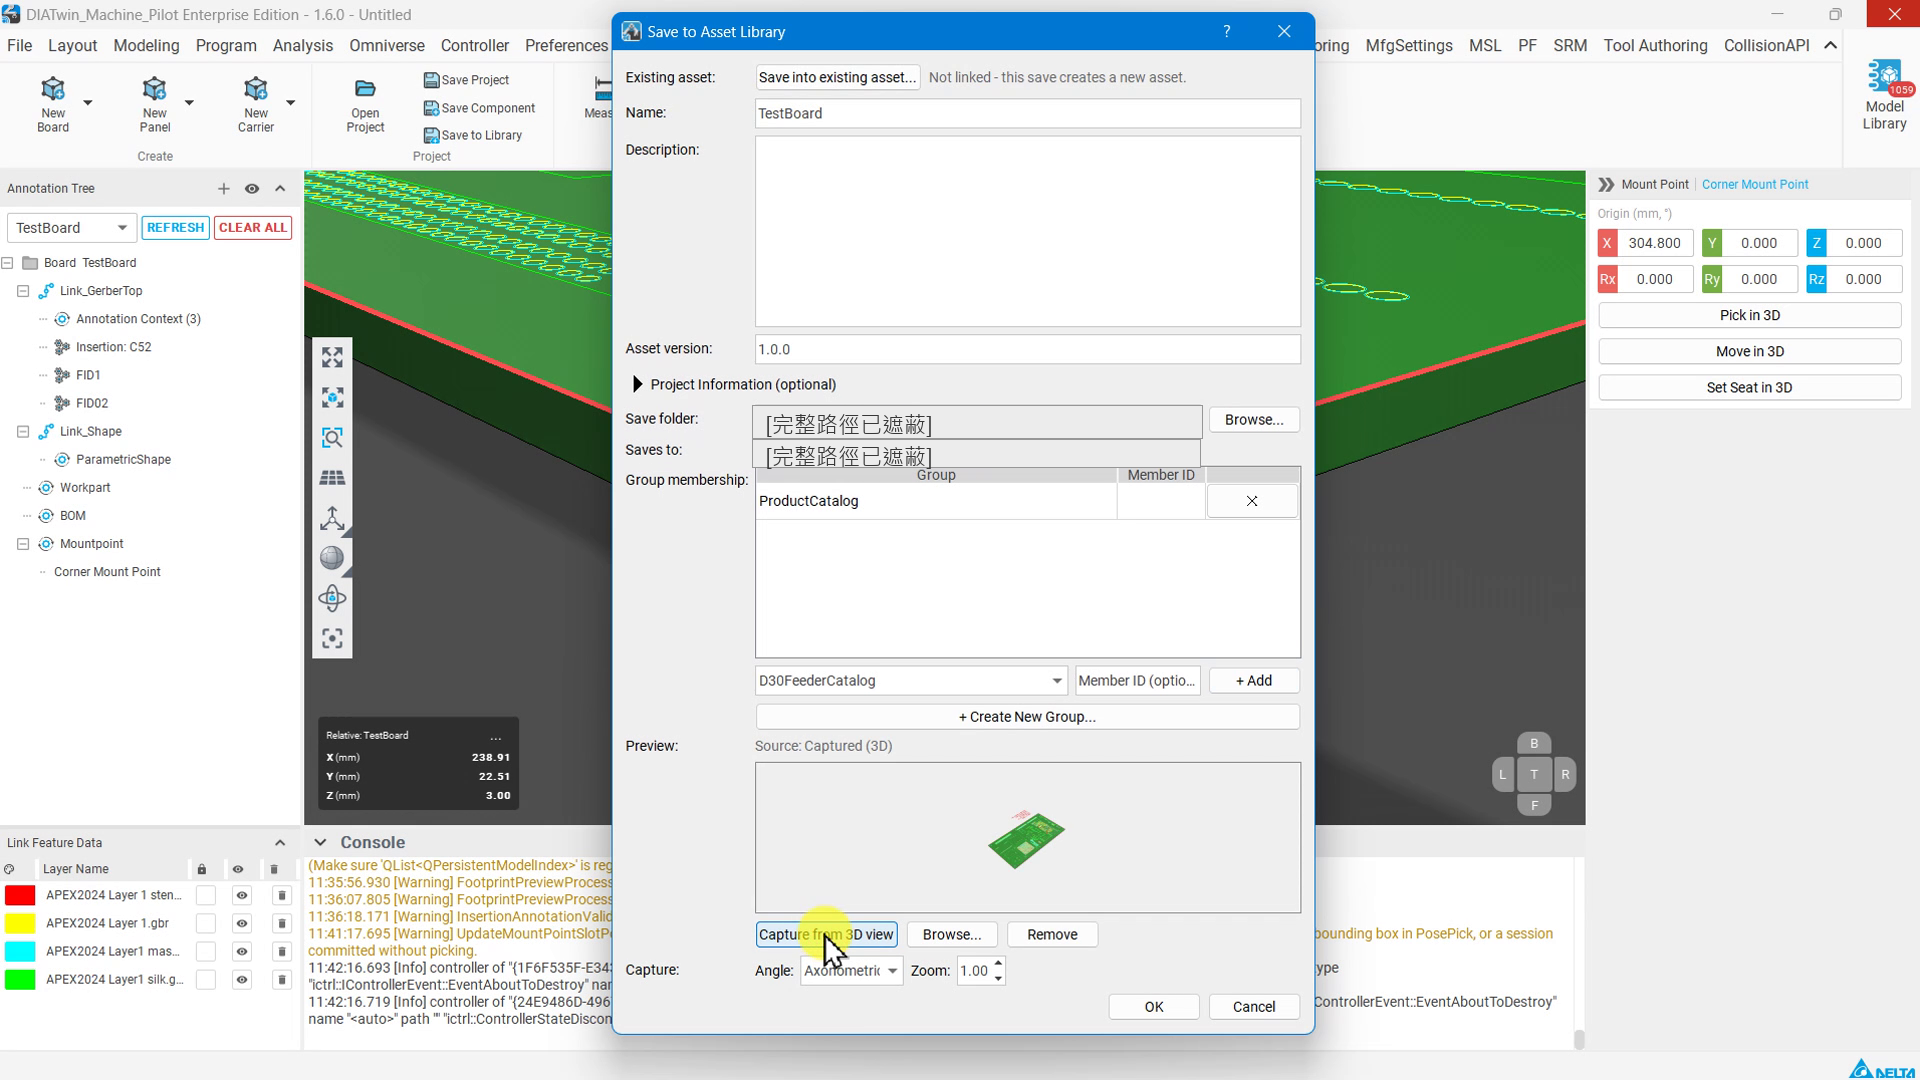Click the fit-all view icon in viewport toolbar
This screenshot has height=1080, width=1920.
tap(332, 357)
